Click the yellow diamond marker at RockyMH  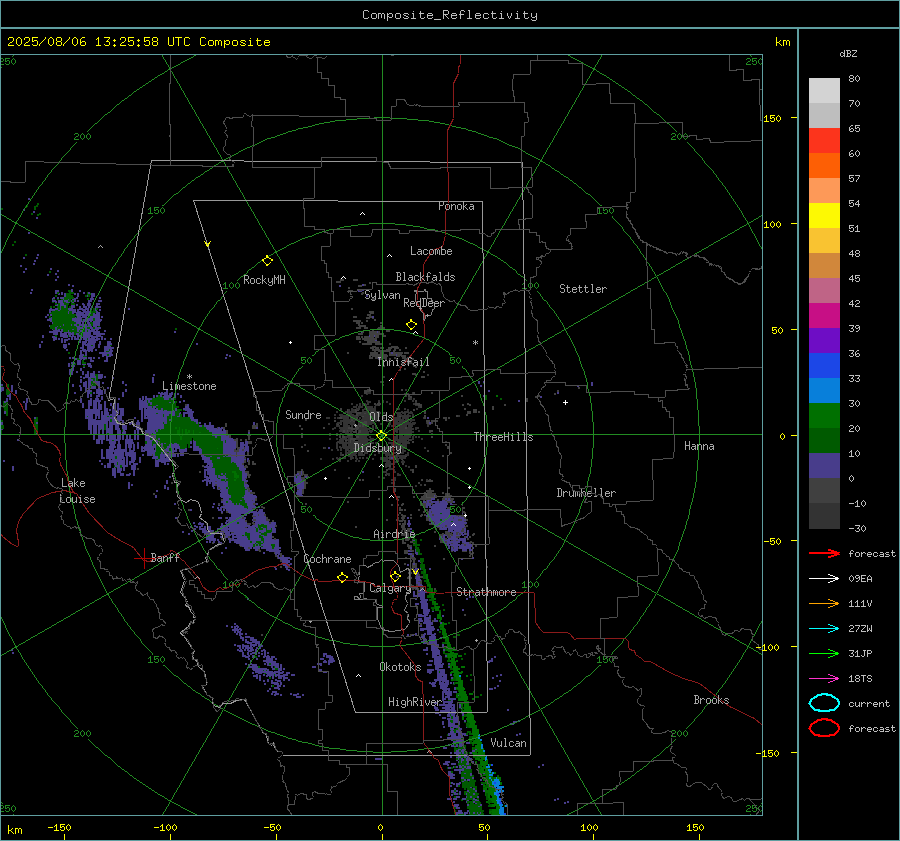tap(267, 261)
